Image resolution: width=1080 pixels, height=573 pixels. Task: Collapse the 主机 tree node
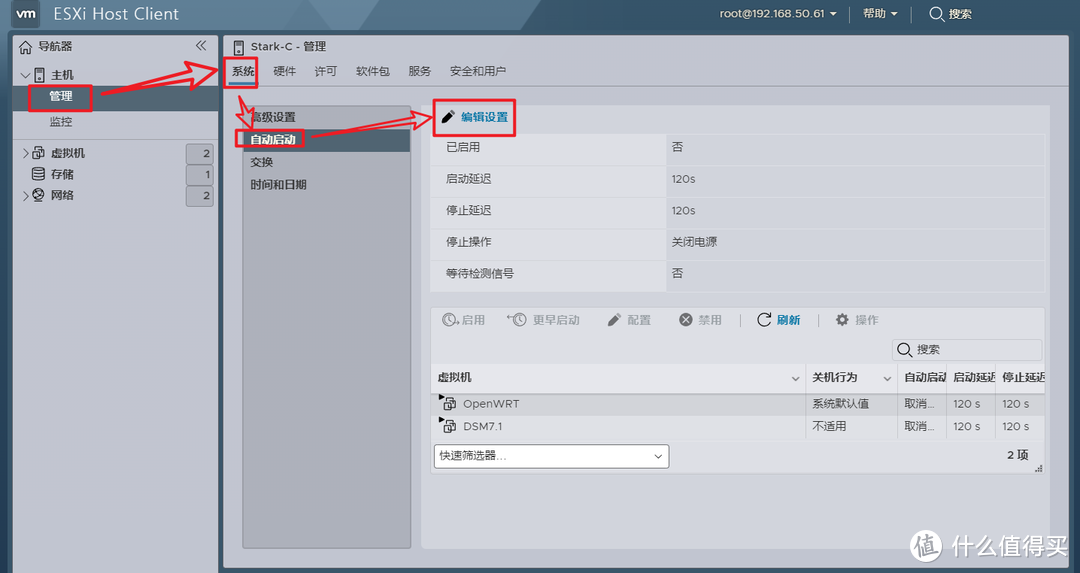pos(25,75)
